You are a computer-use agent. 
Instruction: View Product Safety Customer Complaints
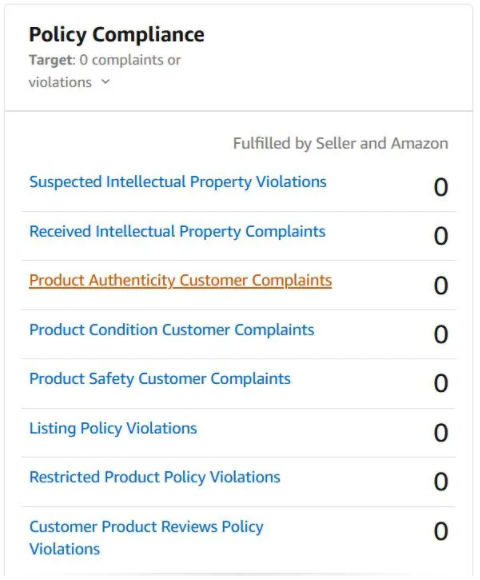pyautogui.click(x=160, y=379)
